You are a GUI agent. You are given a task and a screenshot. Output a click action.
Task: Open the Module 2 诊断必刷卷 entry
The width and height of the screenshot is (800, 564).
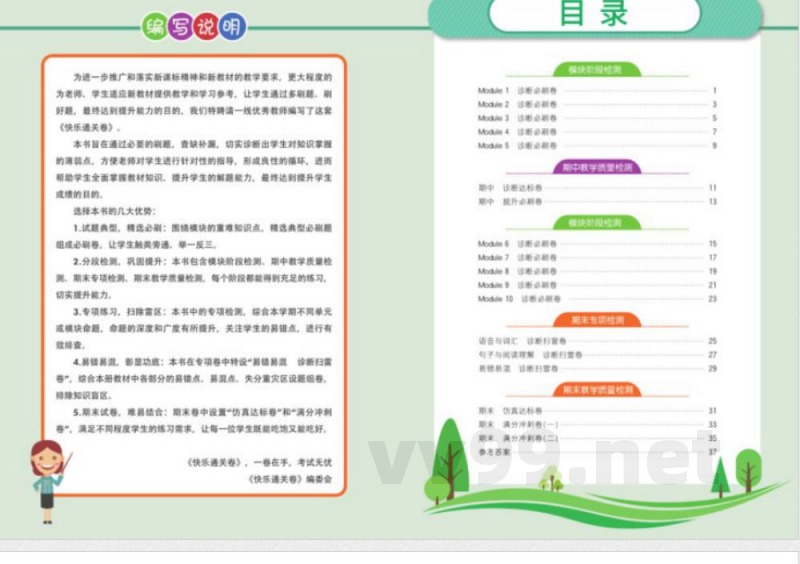click(x=597, y=104)
